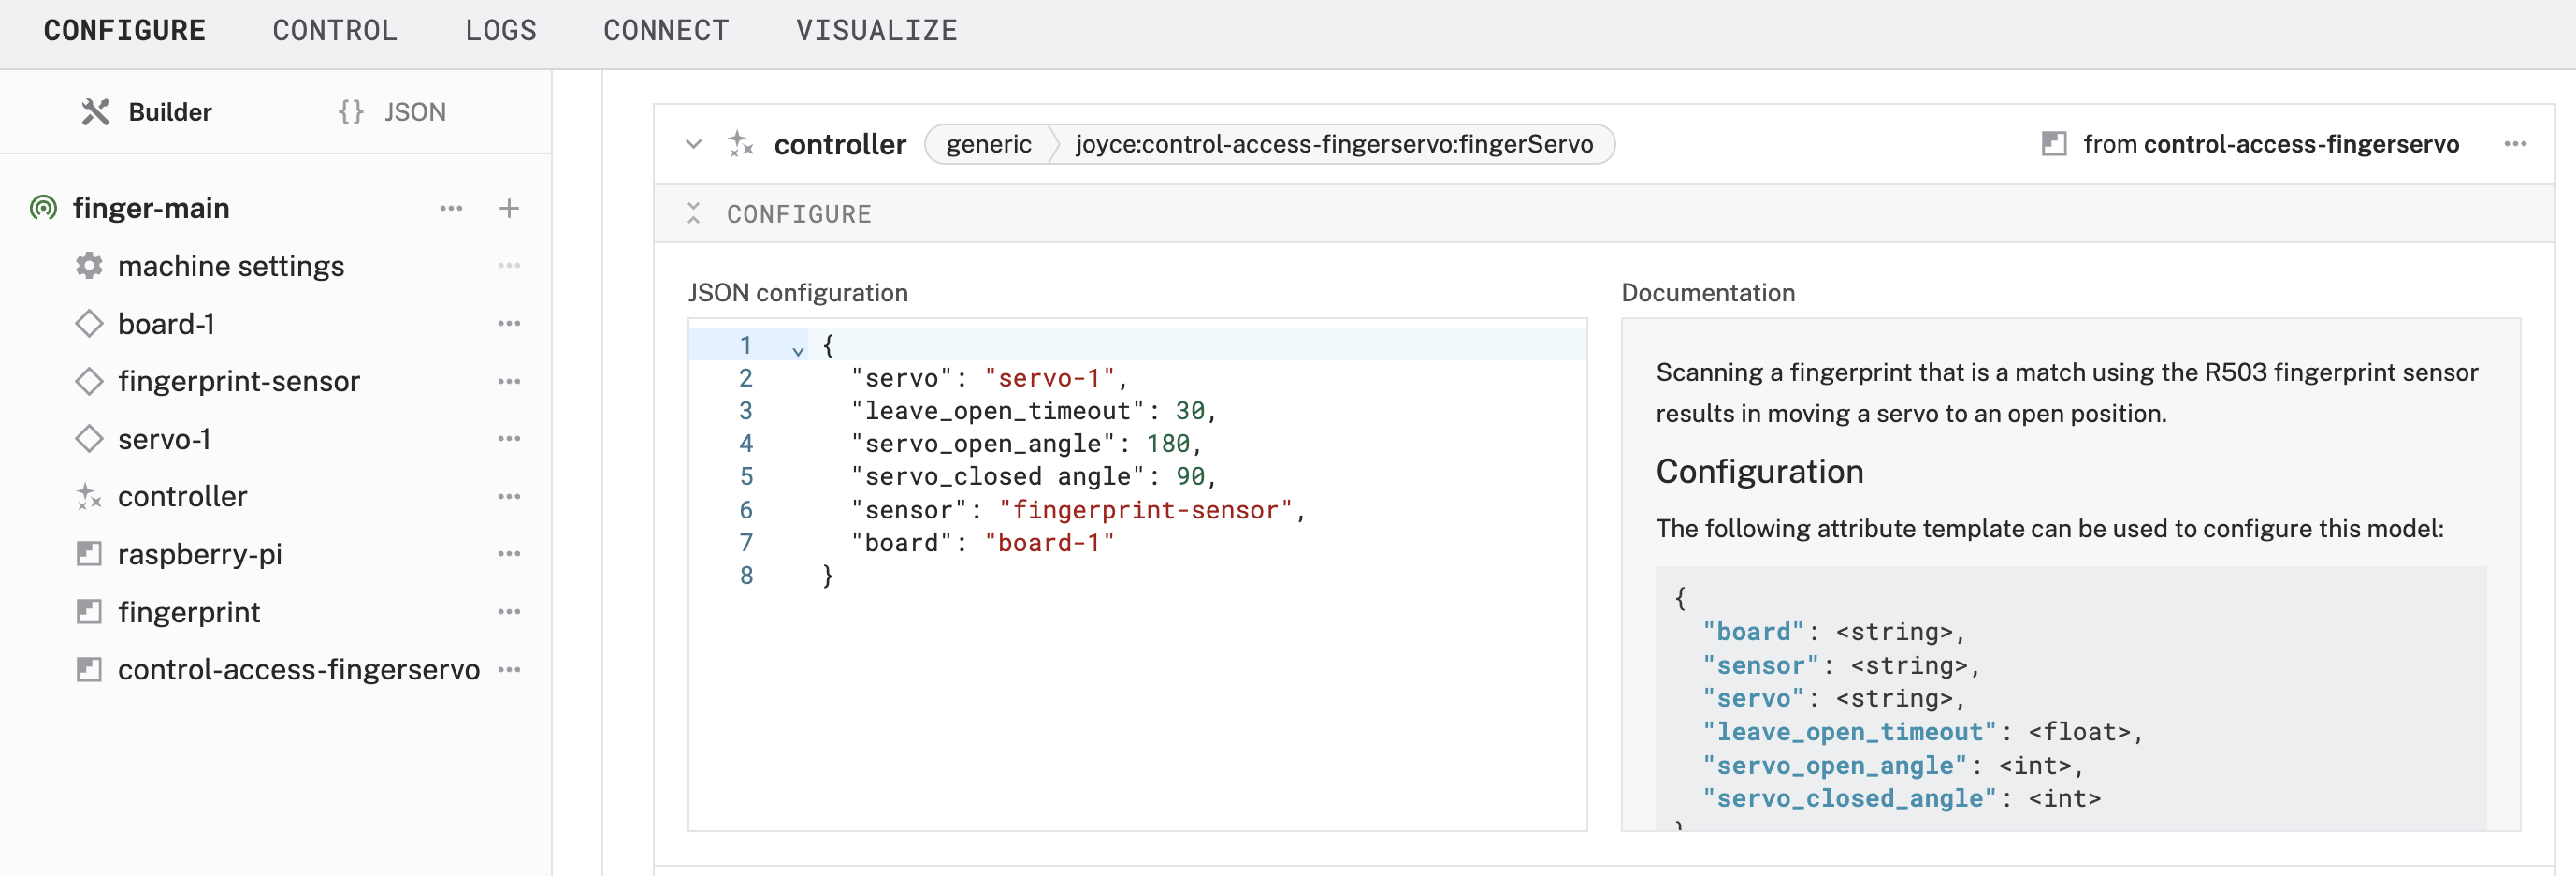This screenshot has height=876, width=2576.
Task: Click Configuration heading in documentation
Action: [x=1759, y=472]
